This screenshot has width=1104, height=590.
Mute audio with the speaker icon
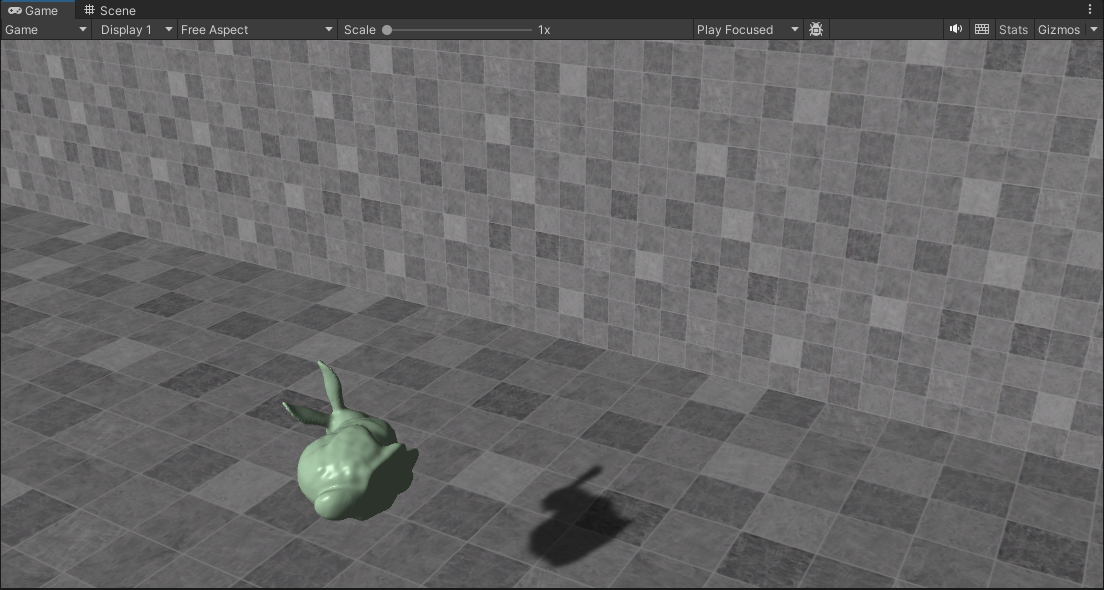(x=955, y=30)
